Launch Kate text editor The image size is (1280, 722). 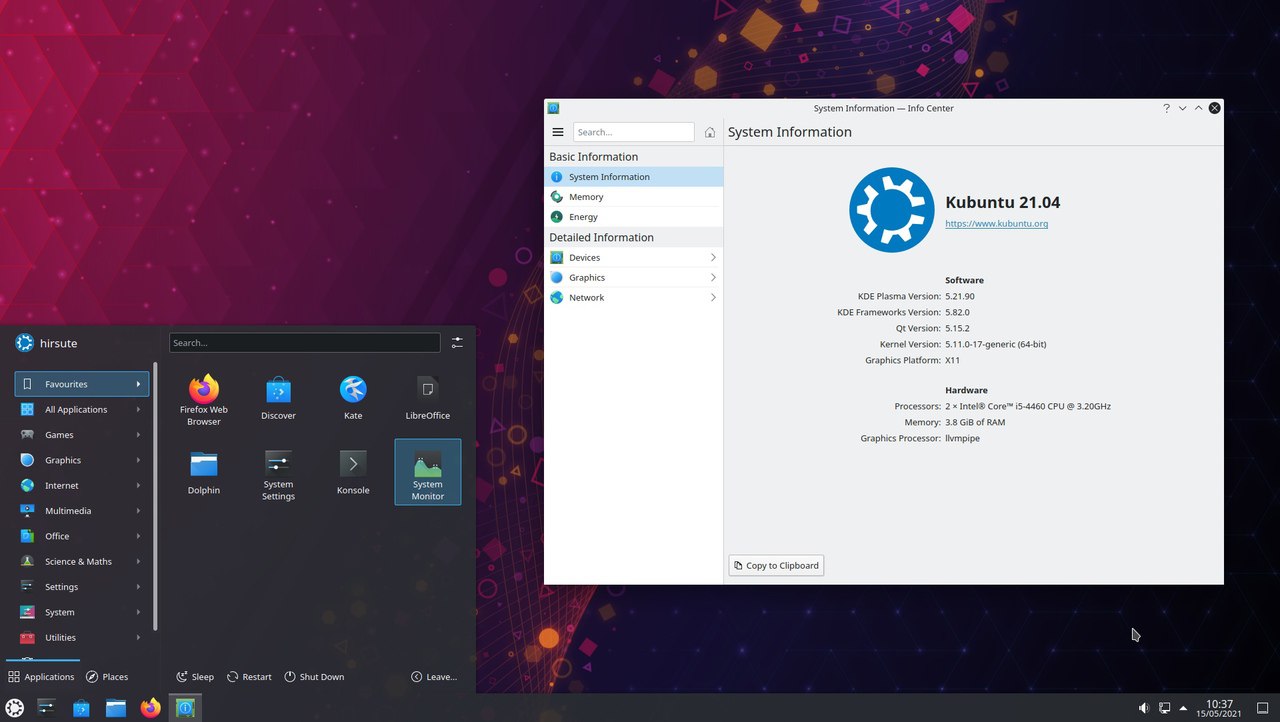tap(353, 398)
